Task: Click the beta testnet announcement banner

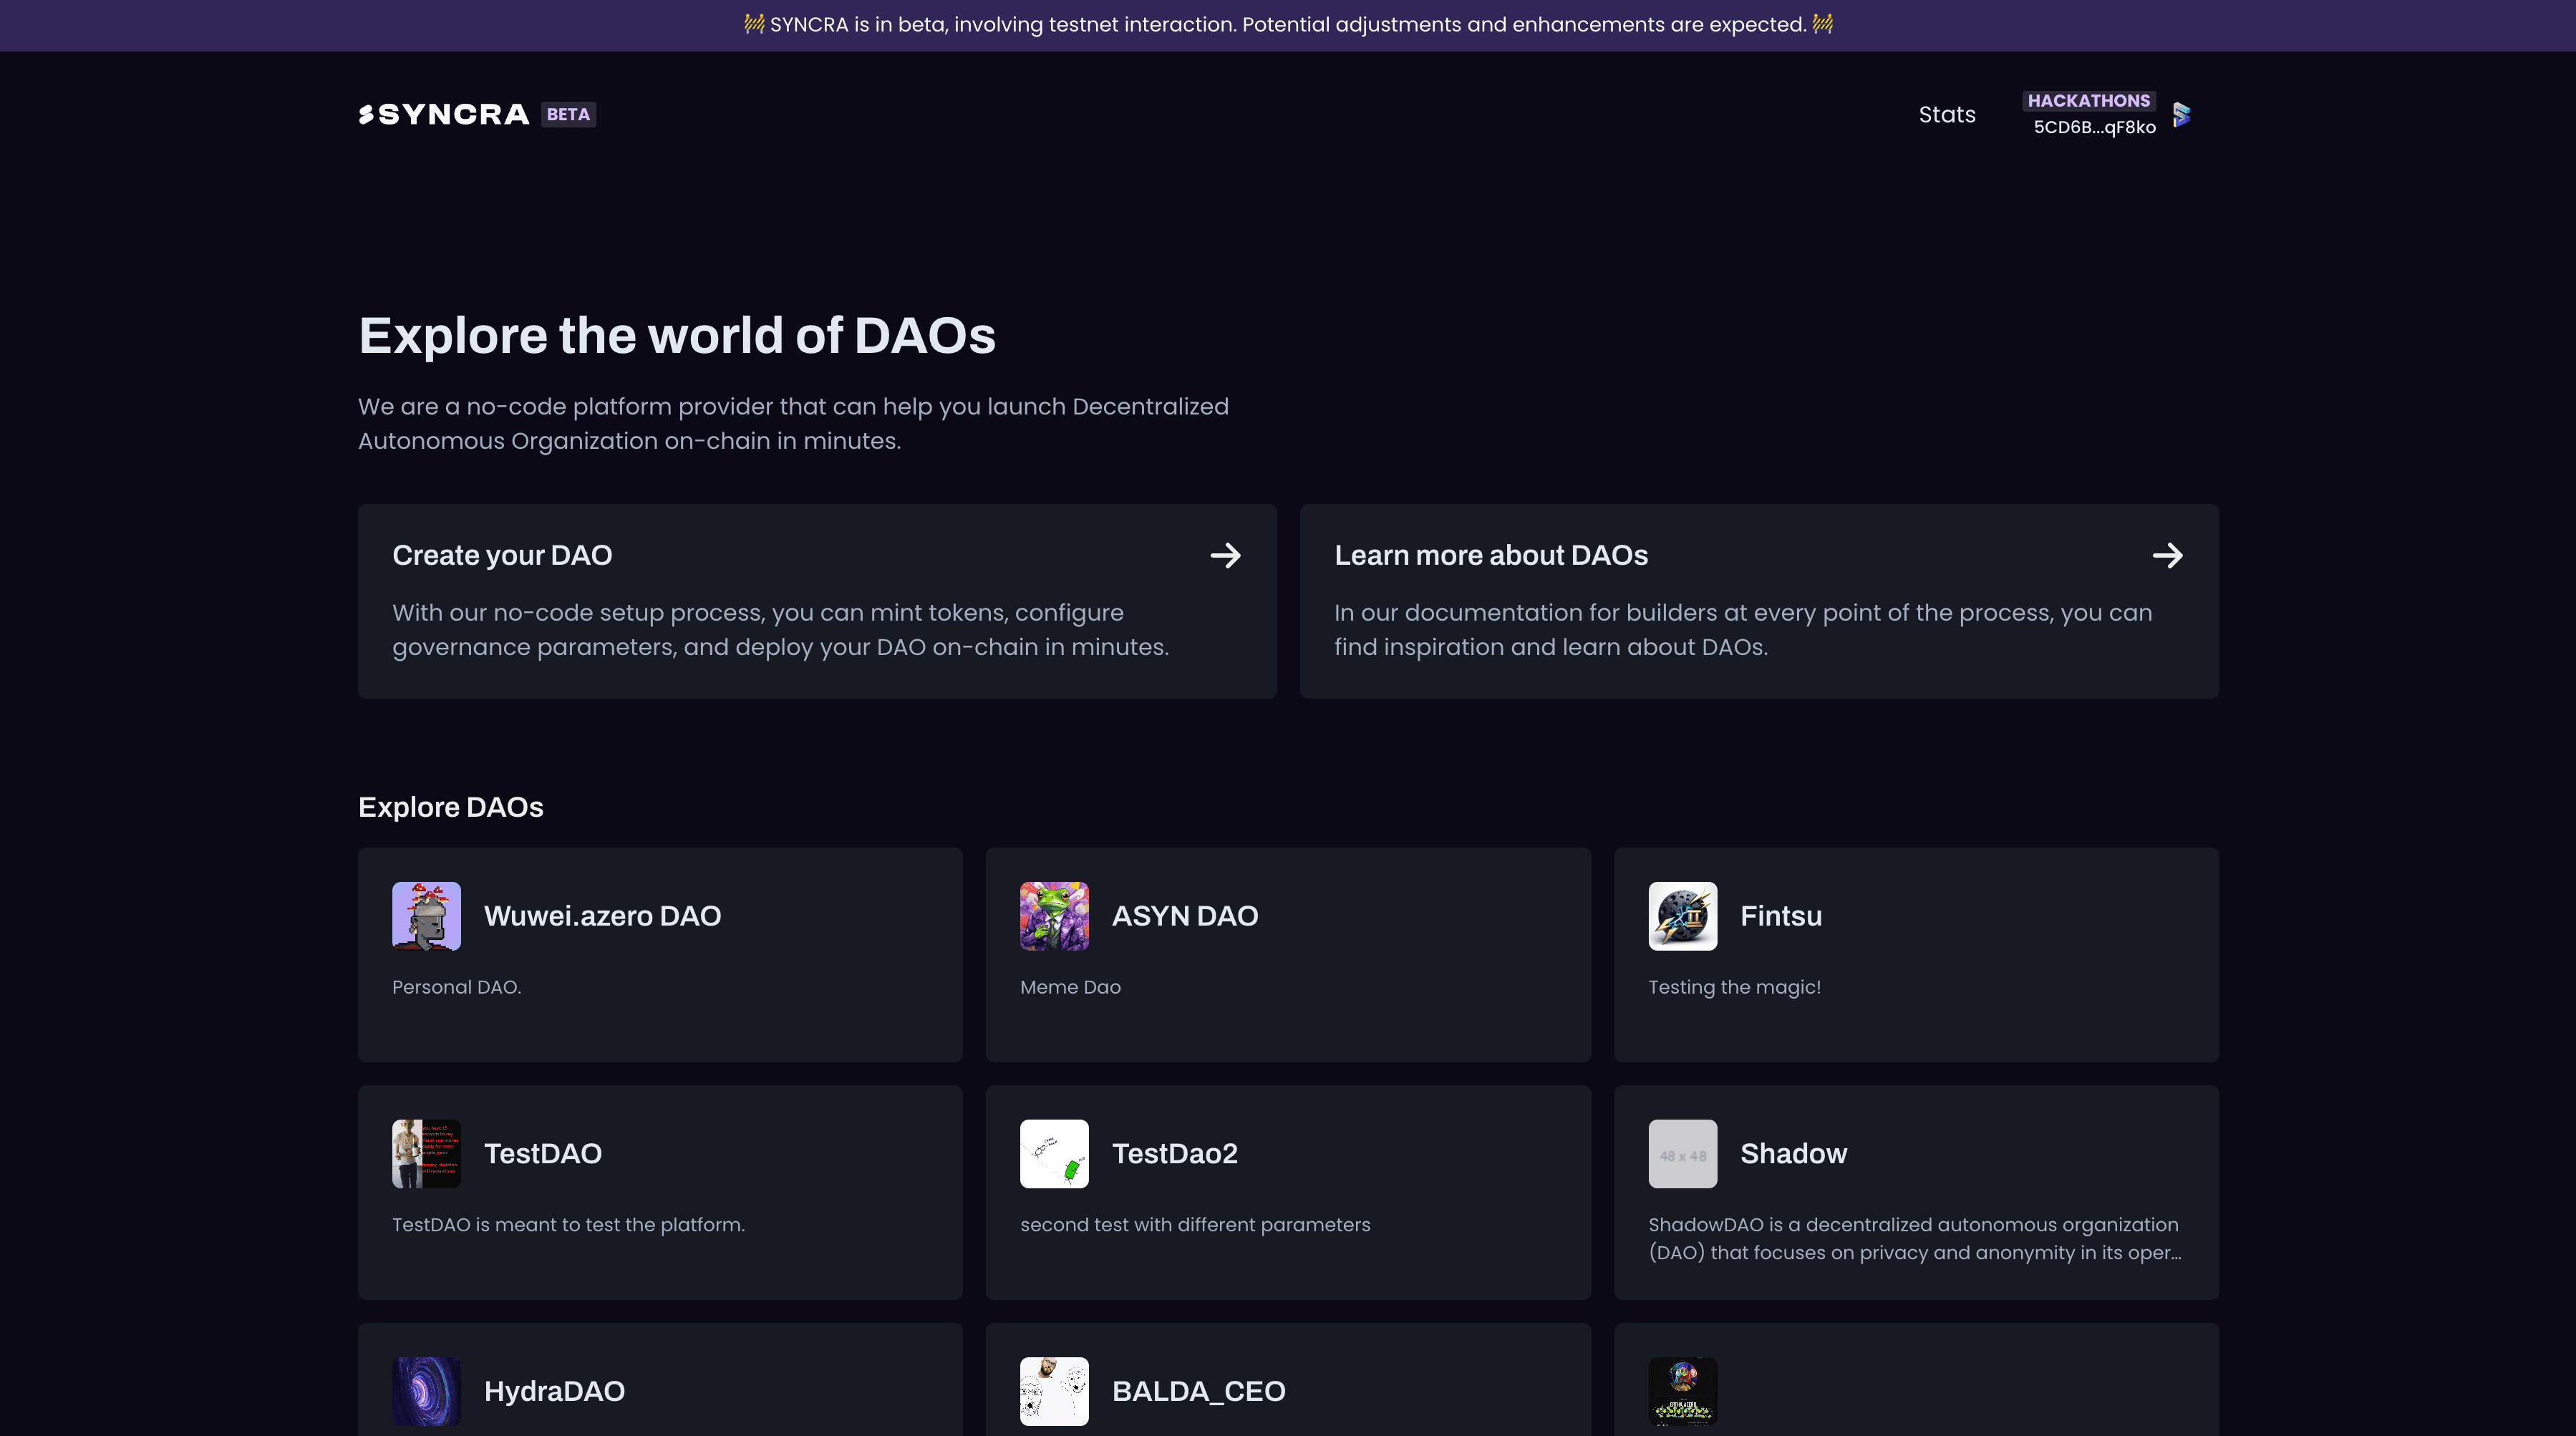Action: click(1288, 25)
